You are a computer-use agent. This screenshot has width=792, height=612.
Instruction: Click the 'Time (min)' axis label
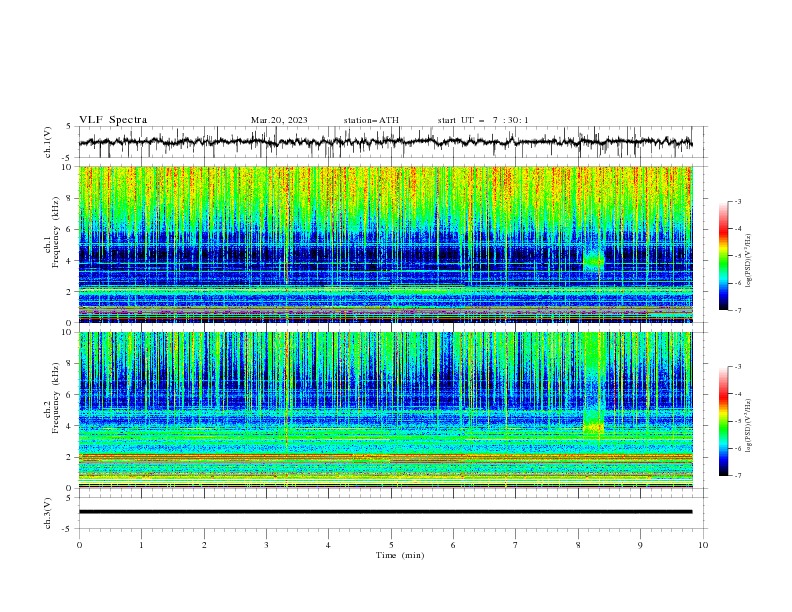point(400,555)
